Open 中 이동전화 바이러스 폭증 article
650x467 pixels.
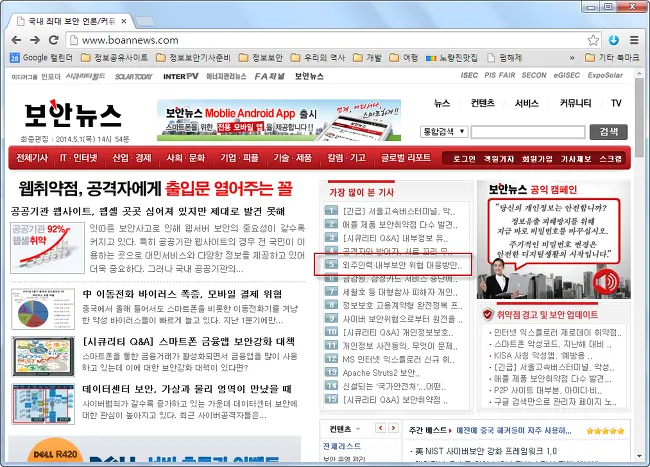coord(182,294)
